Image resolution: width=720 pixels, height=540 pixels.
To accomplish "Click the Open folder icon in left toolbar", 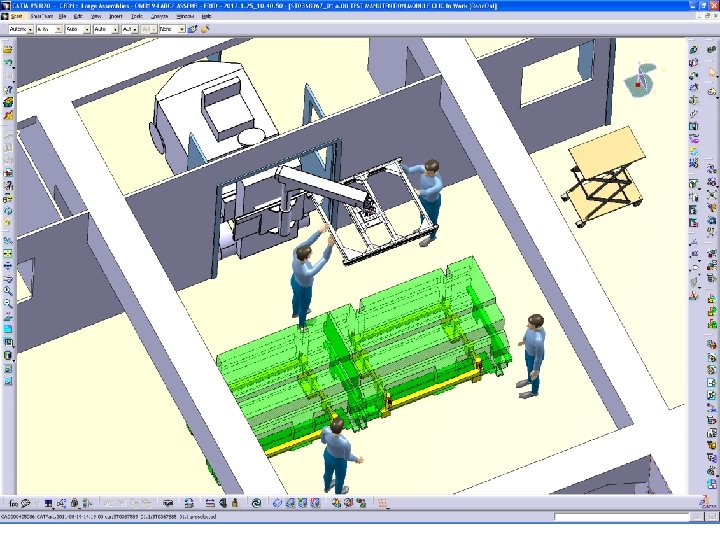I will 8,50.
